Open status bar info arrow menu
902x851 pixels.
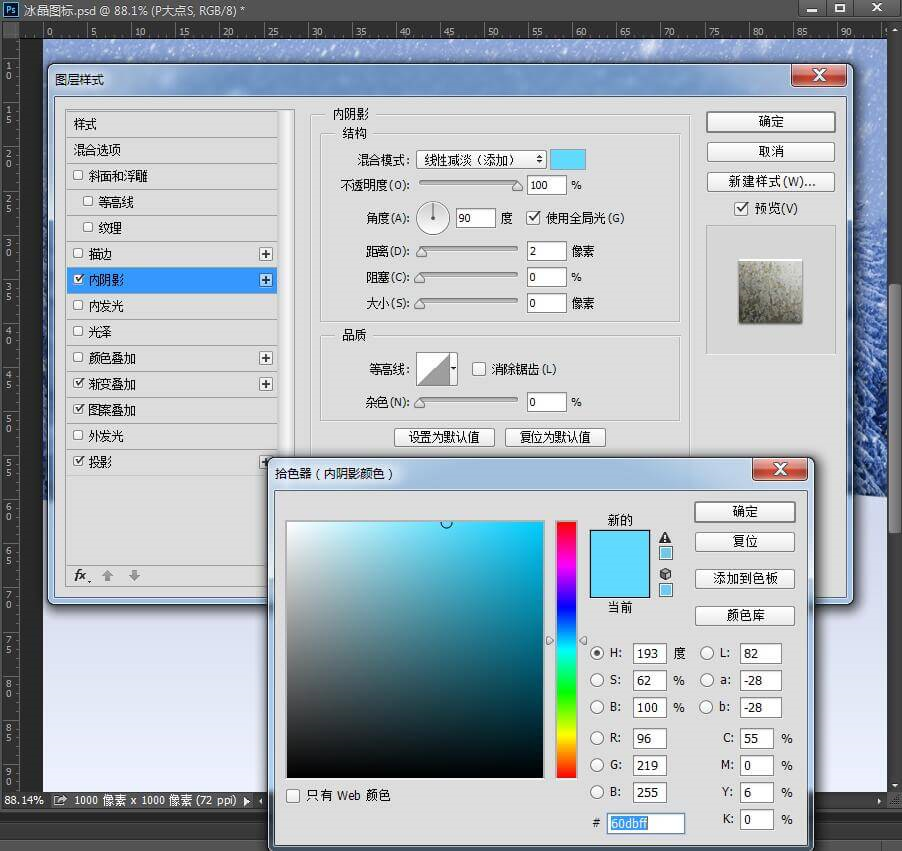[247, 801]
